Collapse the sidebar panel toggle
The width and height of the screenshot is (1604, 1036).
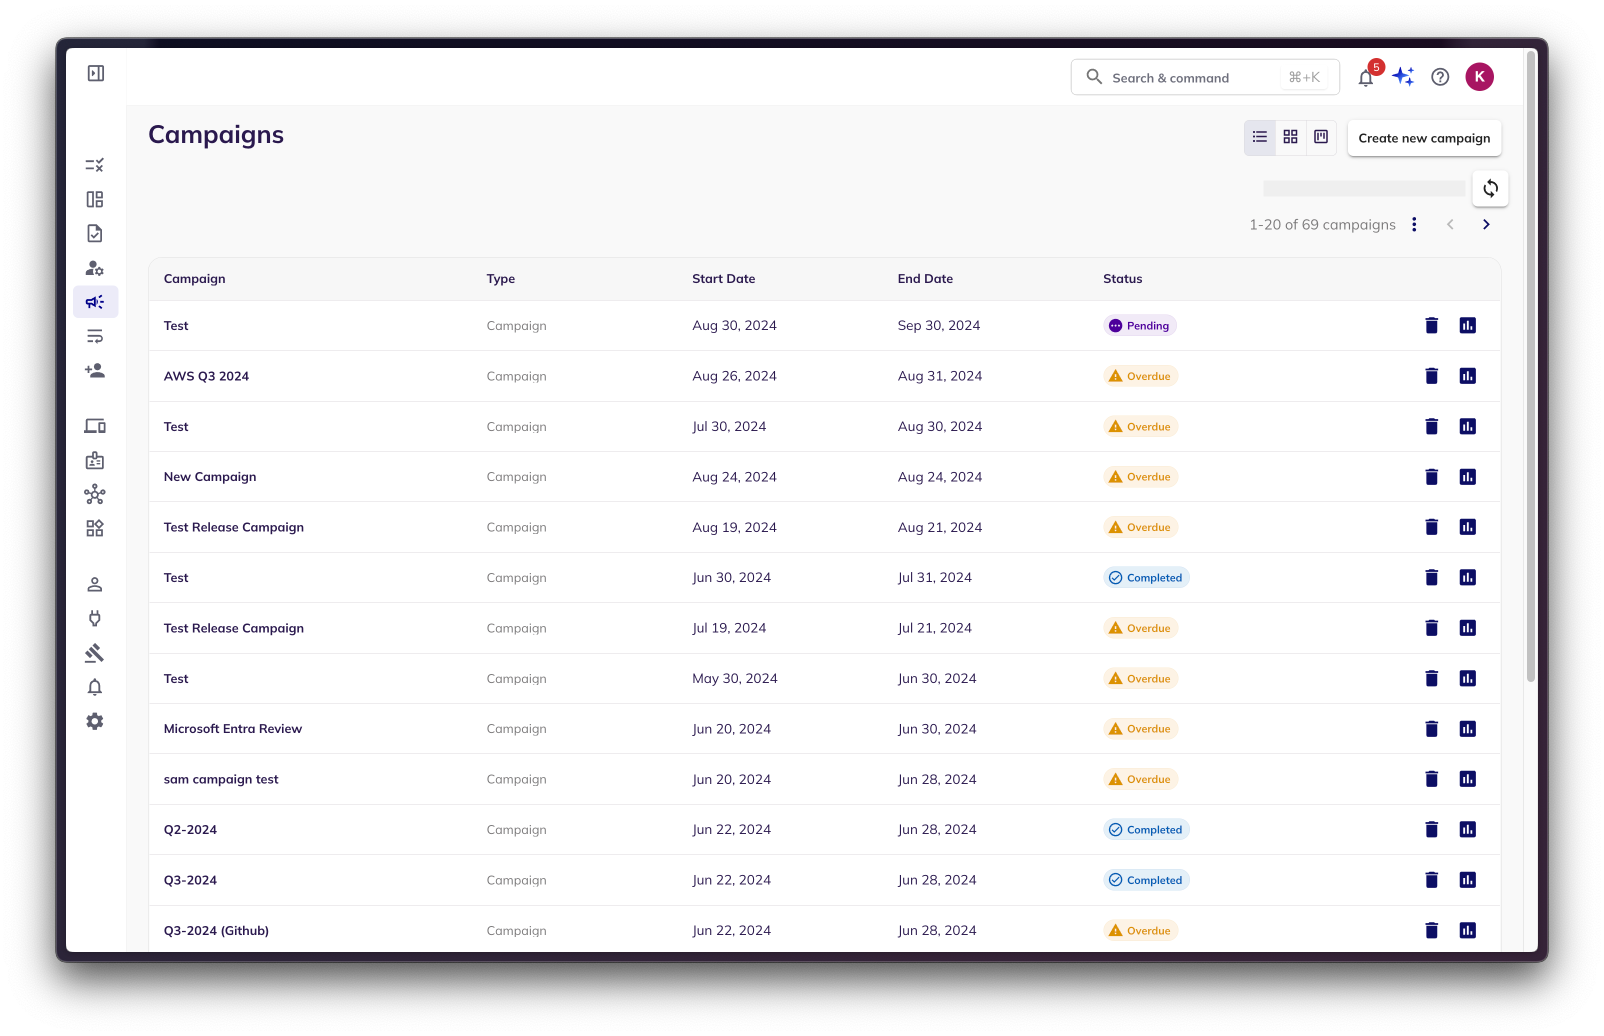pos(96,73)
